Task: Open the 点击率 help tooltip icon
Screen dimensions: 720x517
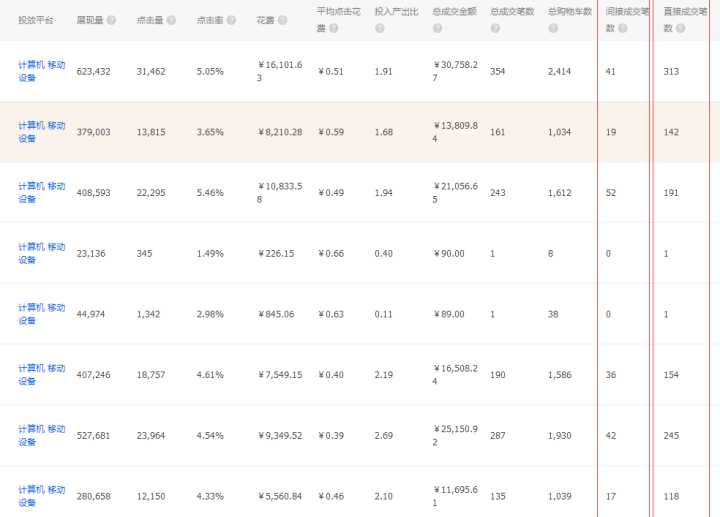Action: point(231,20)
